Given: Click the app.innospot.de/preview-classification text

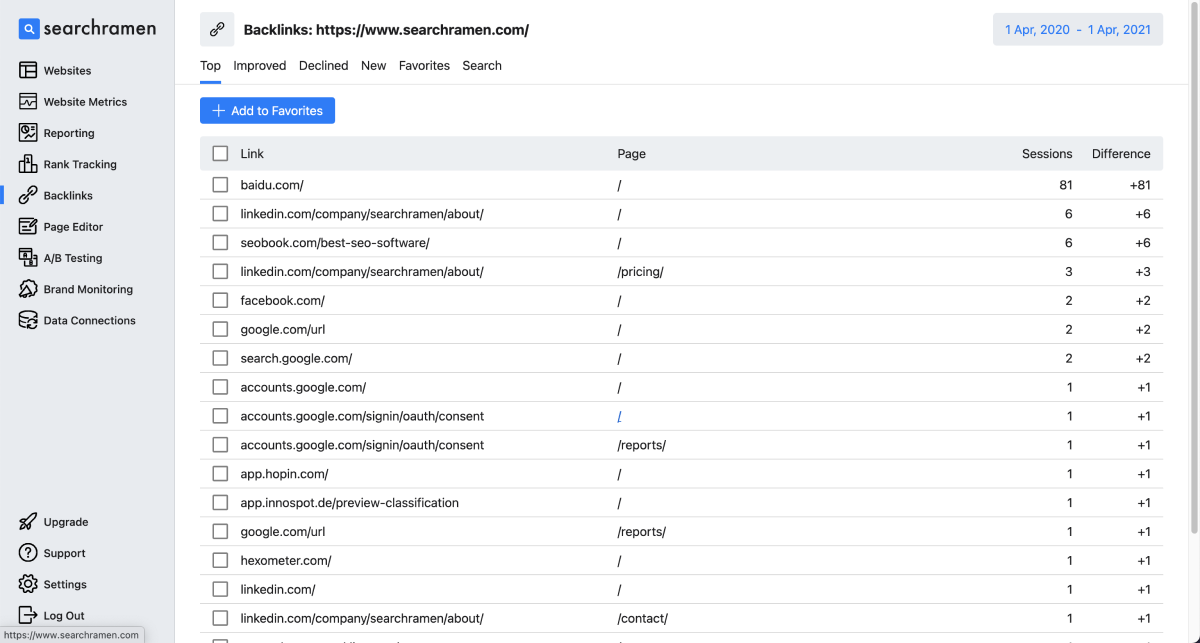Looking at the screenshot, I should pos(349,503).
